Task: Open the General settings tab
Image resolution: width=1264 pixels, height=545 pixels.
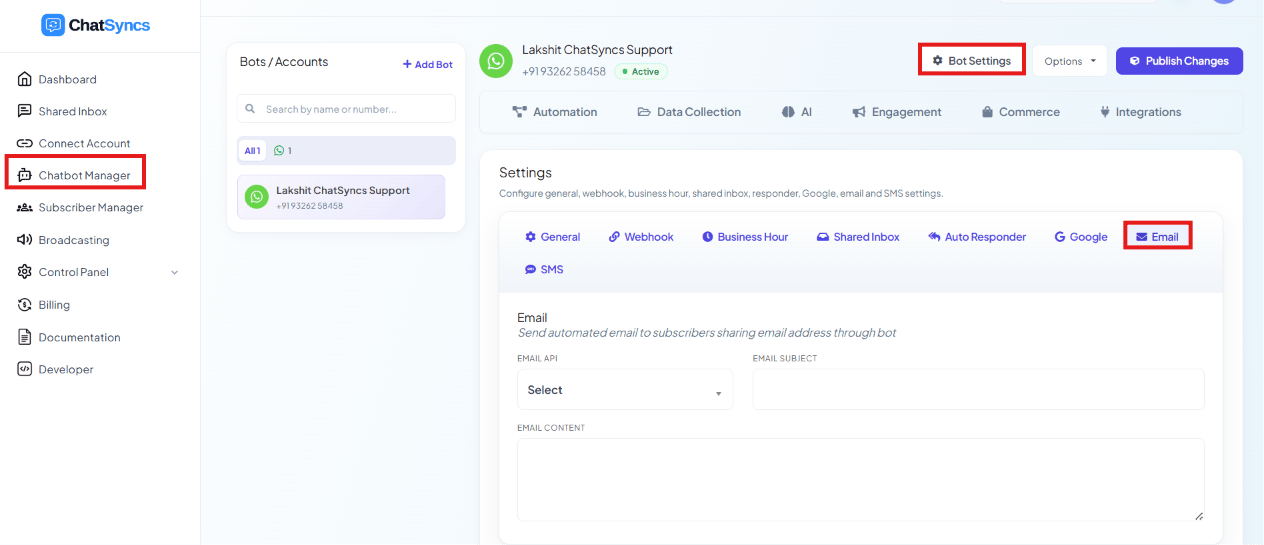Action: (x=552, y=237)
